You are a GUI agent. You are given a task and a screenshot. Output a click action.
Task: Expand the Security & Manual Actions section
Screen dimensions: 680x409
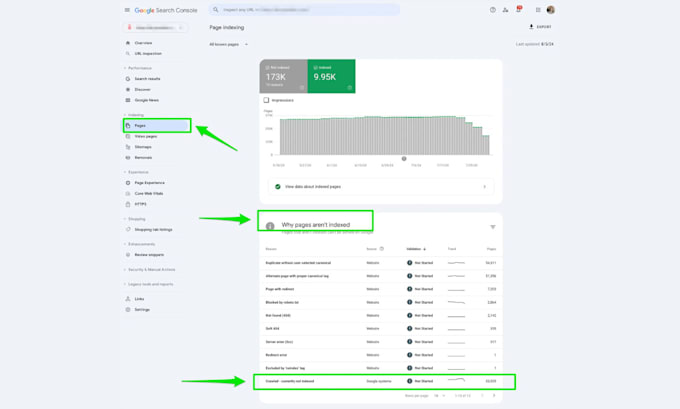click(150, 270)
